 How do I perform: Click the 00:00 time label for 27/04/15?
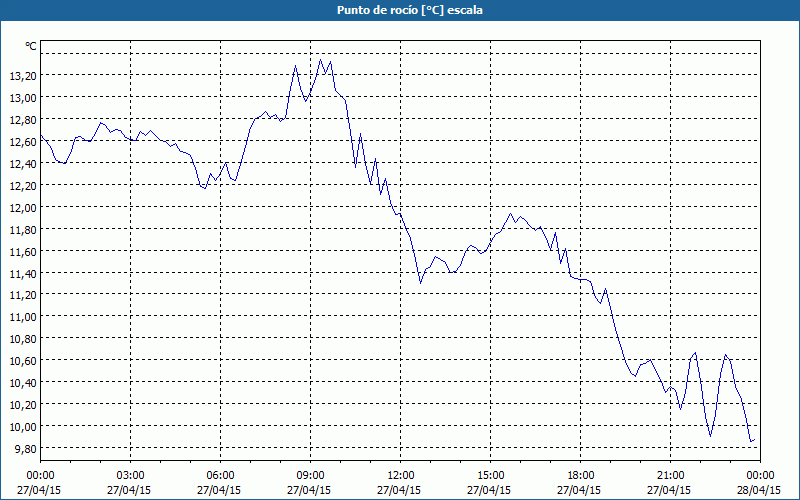(x=40, y=476)
